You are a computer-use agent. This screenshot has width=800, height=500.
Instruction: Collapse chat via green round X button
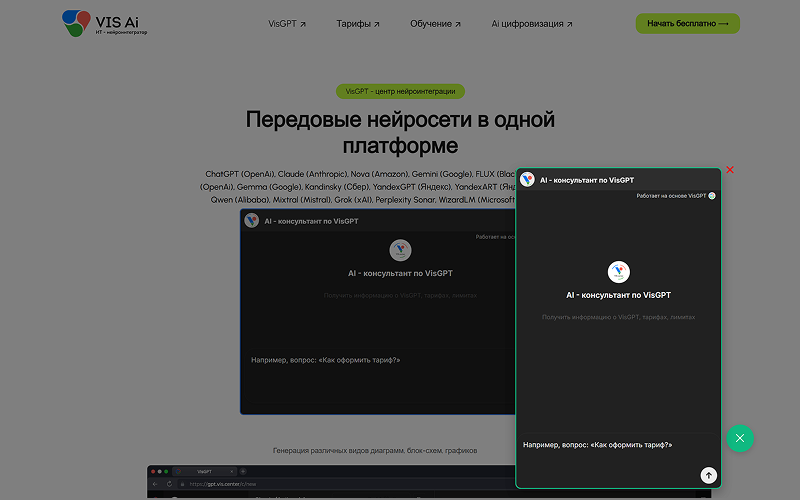(739, 438)
